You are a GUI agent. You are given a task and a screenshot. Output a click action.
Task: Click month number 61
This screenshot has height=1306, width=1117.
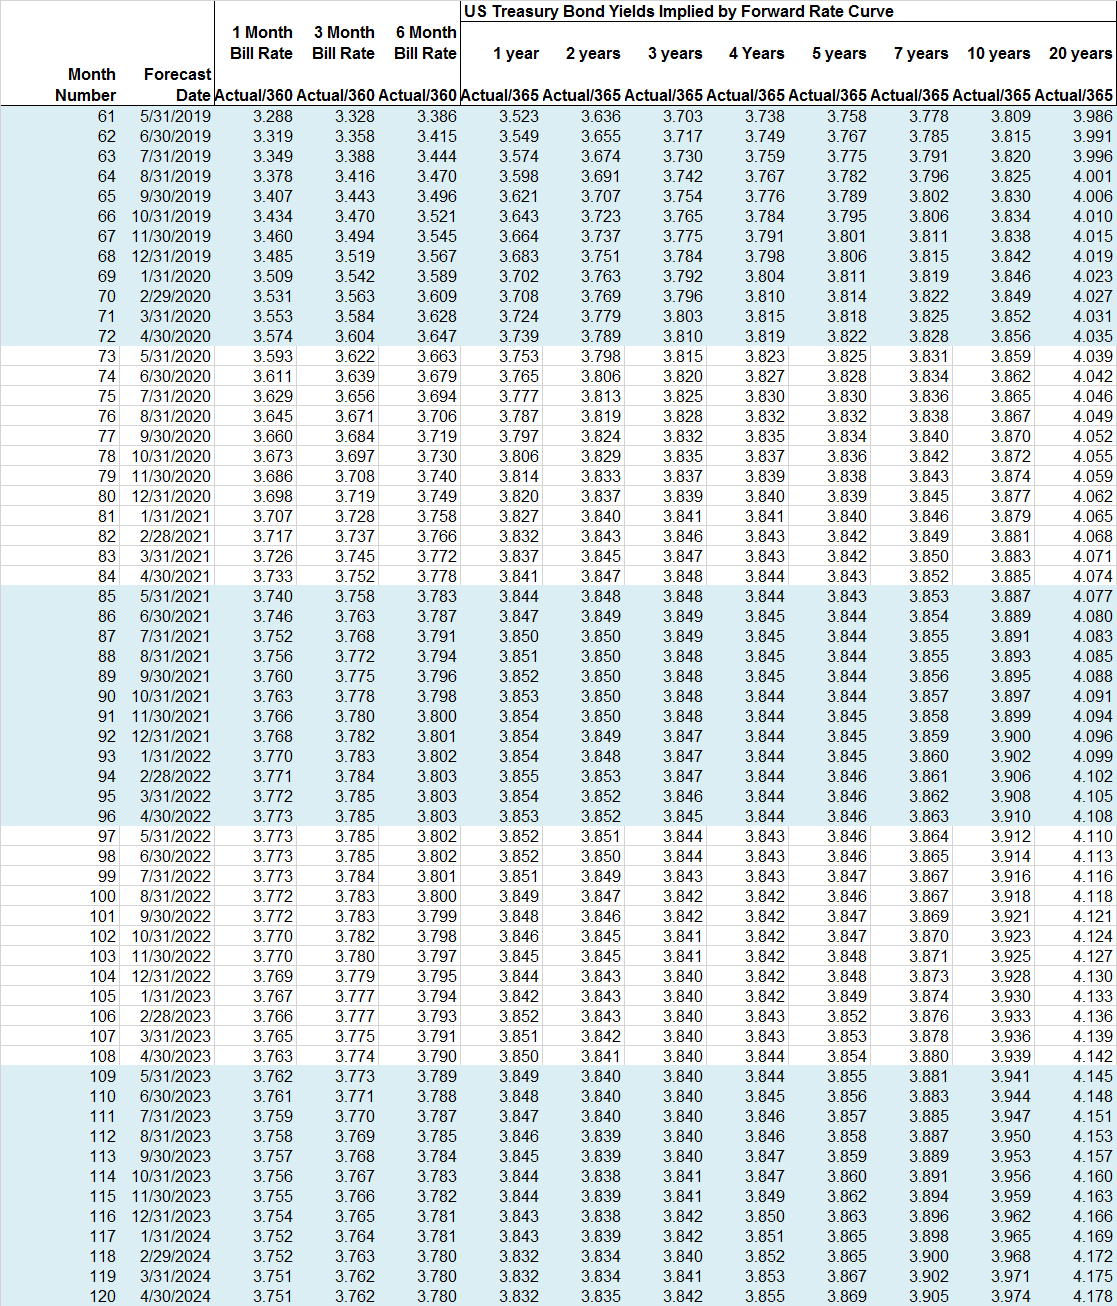(106, 116)
